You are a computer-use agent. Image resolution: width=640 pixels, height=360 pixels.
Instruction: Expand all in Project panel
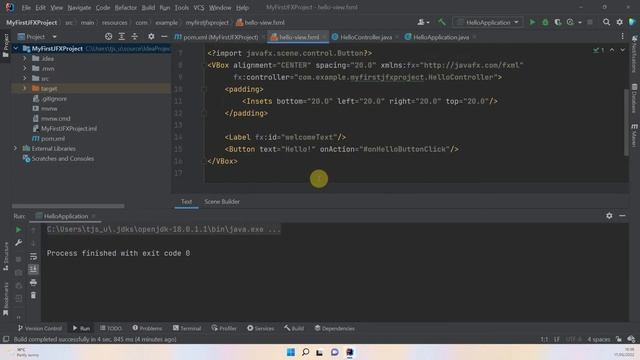click(122, 37)
